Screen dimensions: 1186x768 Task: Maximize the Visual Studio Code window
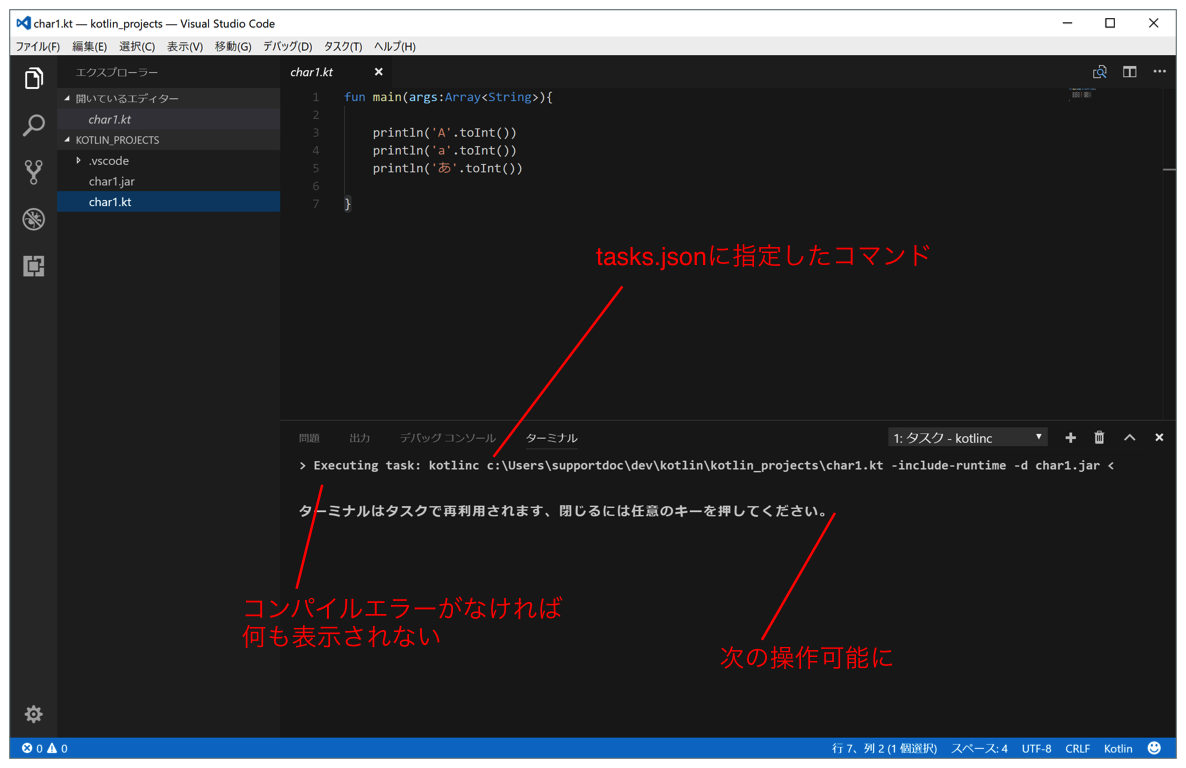tap(1110, 23)
